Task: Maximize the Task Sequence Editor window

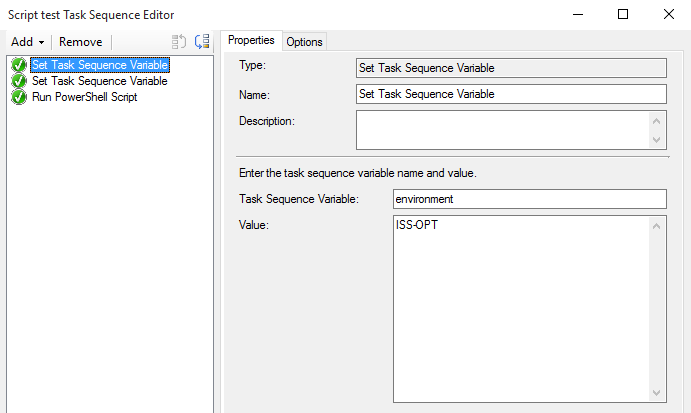Action: click(x=623, y=15)
